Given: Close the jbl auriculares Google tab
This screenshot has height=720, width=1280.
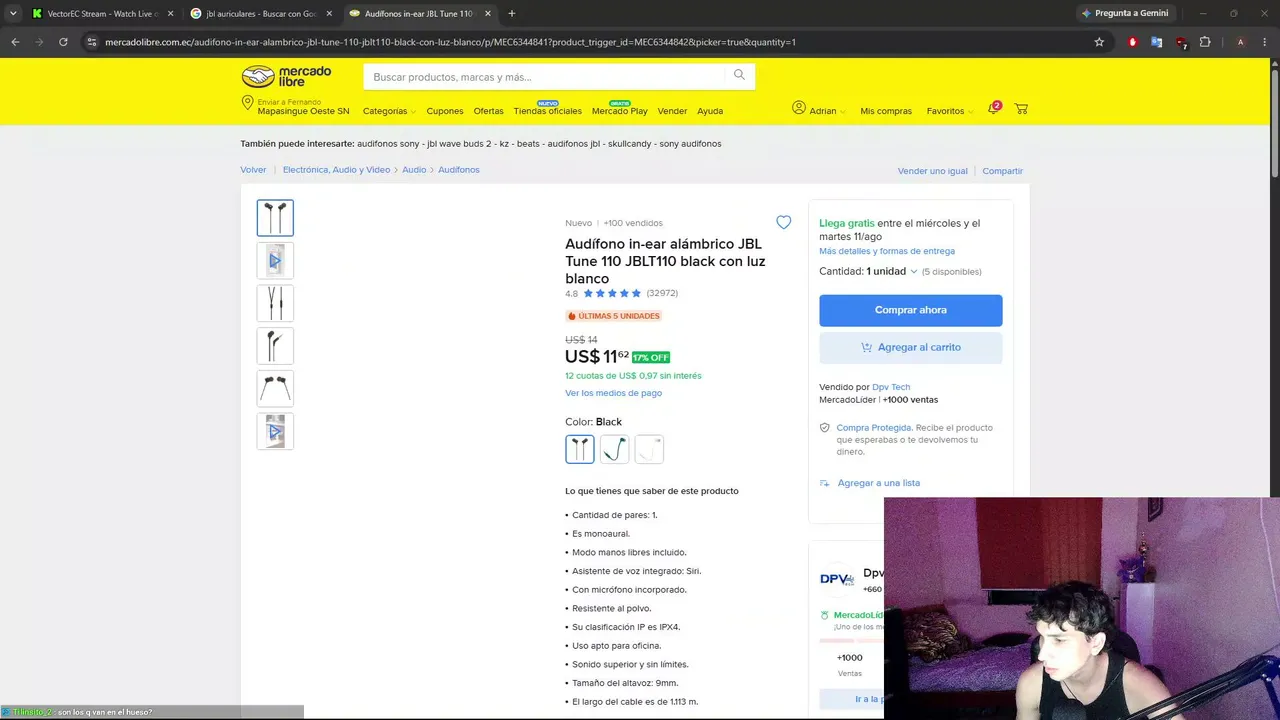Looking at the screenshot, I should tap(329, 13).
